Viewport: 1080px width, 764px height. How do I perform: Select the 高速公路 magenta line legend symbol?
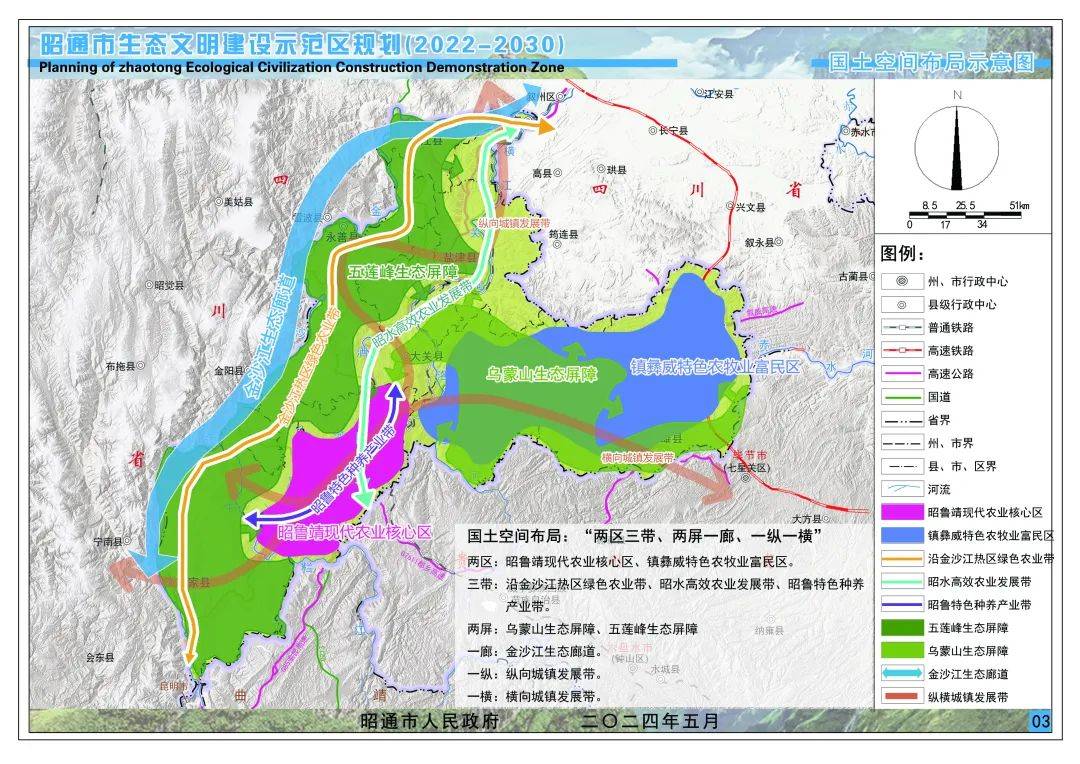click(x=902, y=374)
